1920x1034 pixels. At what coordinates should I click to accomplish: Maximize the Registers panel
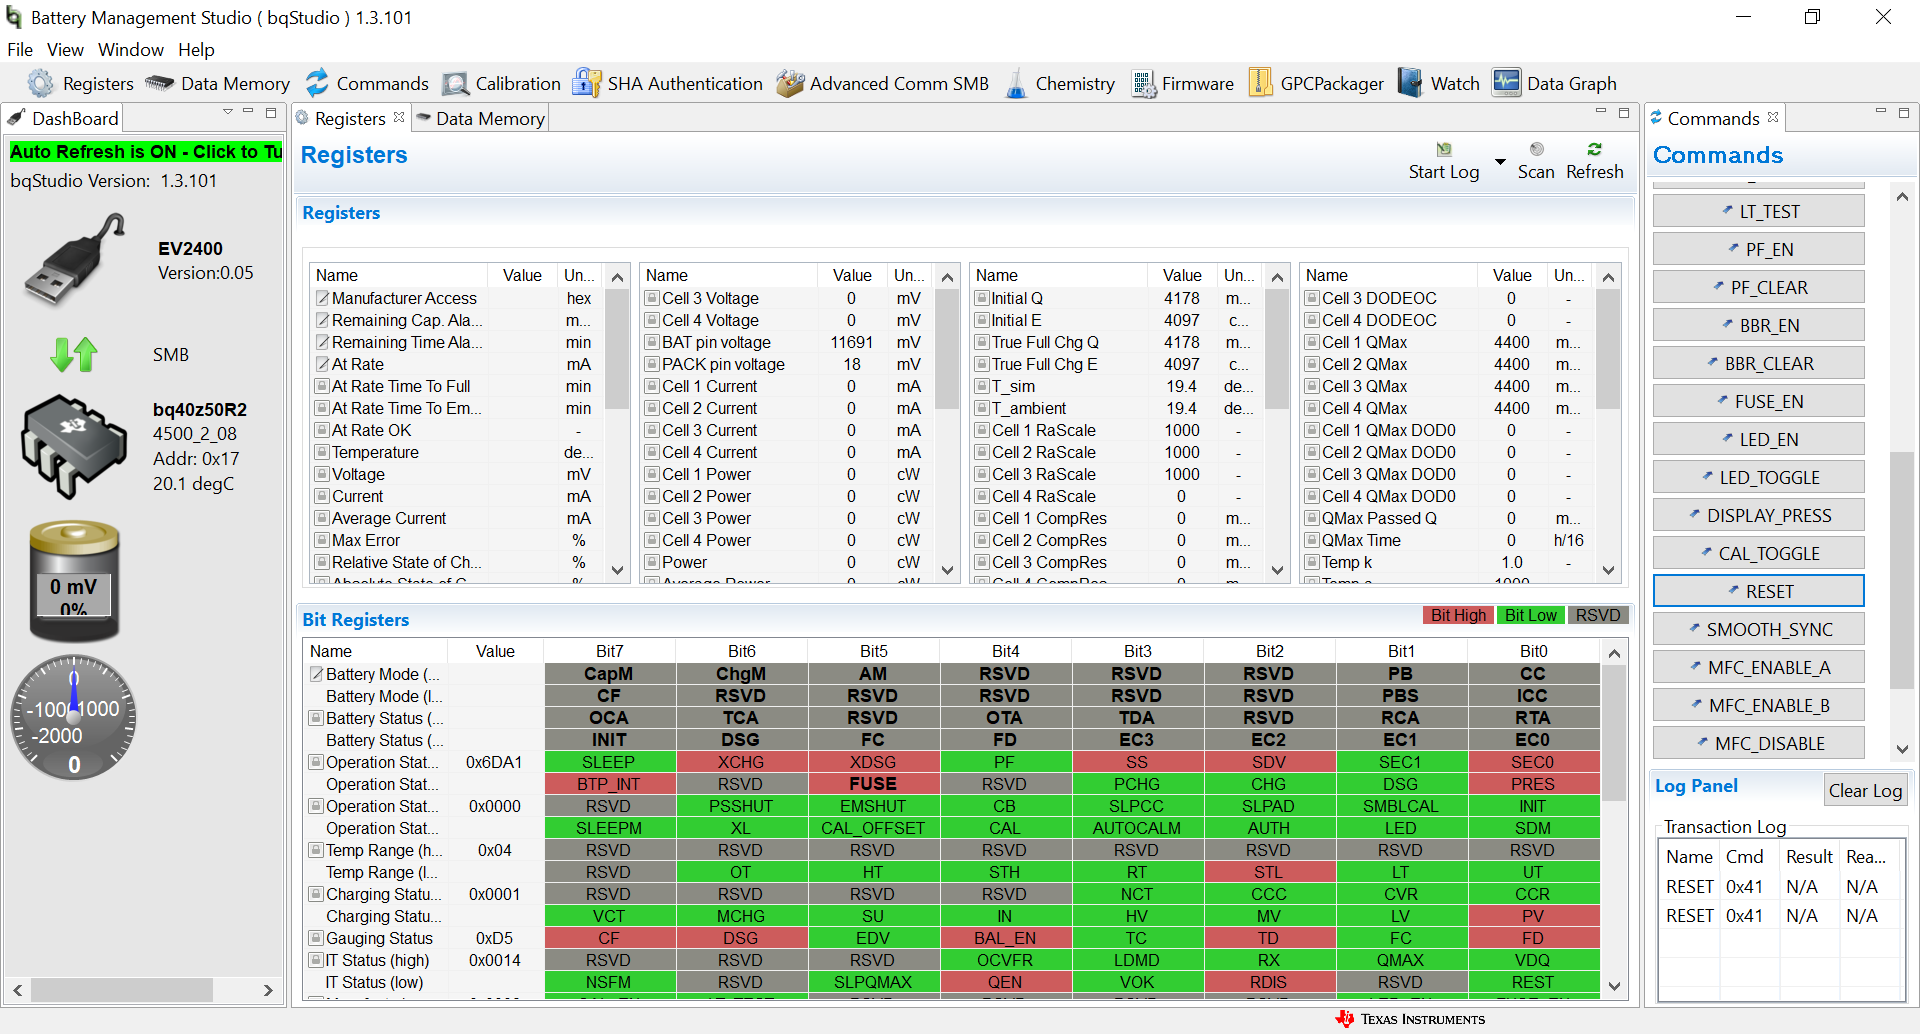pos(1624,112)
